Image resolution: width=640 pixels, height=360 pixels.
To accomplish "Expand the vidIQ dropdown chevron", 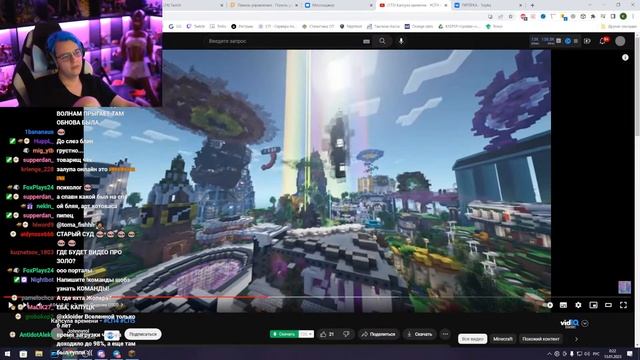I will [585, 323].
